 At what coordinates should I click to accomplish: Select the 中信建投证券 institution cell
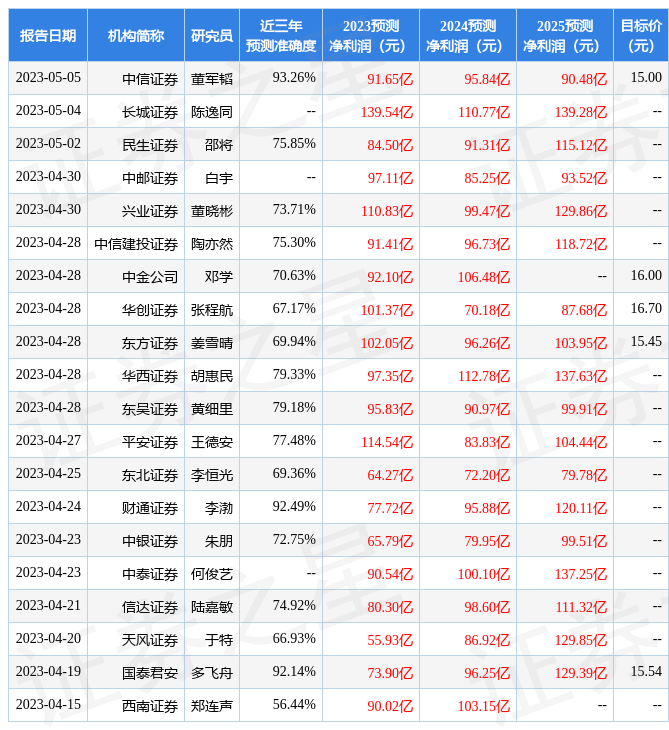tap(136, 244)
